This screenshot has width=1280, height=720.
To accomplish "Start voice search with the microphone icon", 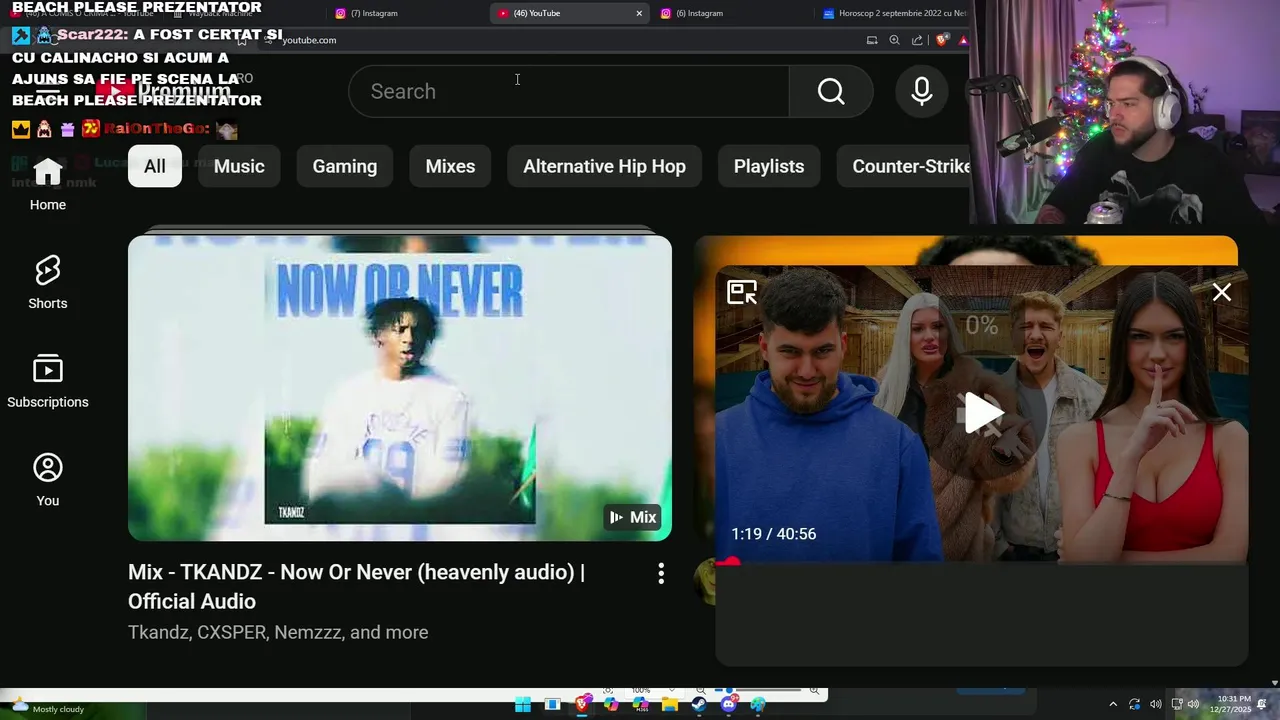I will [922, 91].
